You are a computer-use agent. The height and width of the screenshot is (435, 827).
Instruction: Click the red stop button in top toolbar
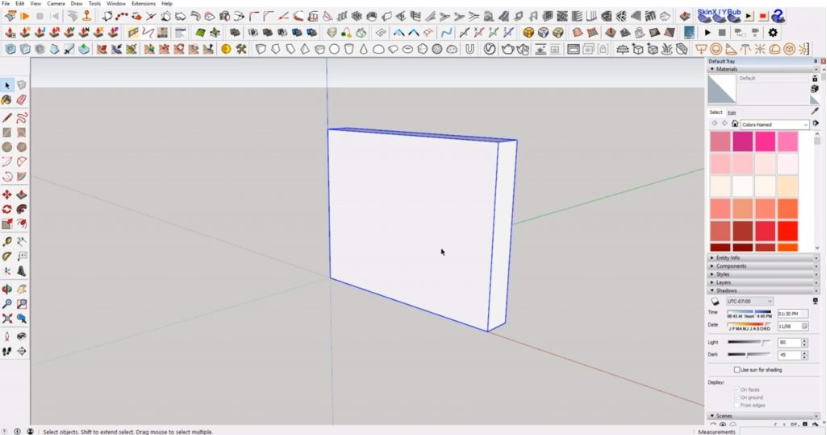(x=763, y=16)
